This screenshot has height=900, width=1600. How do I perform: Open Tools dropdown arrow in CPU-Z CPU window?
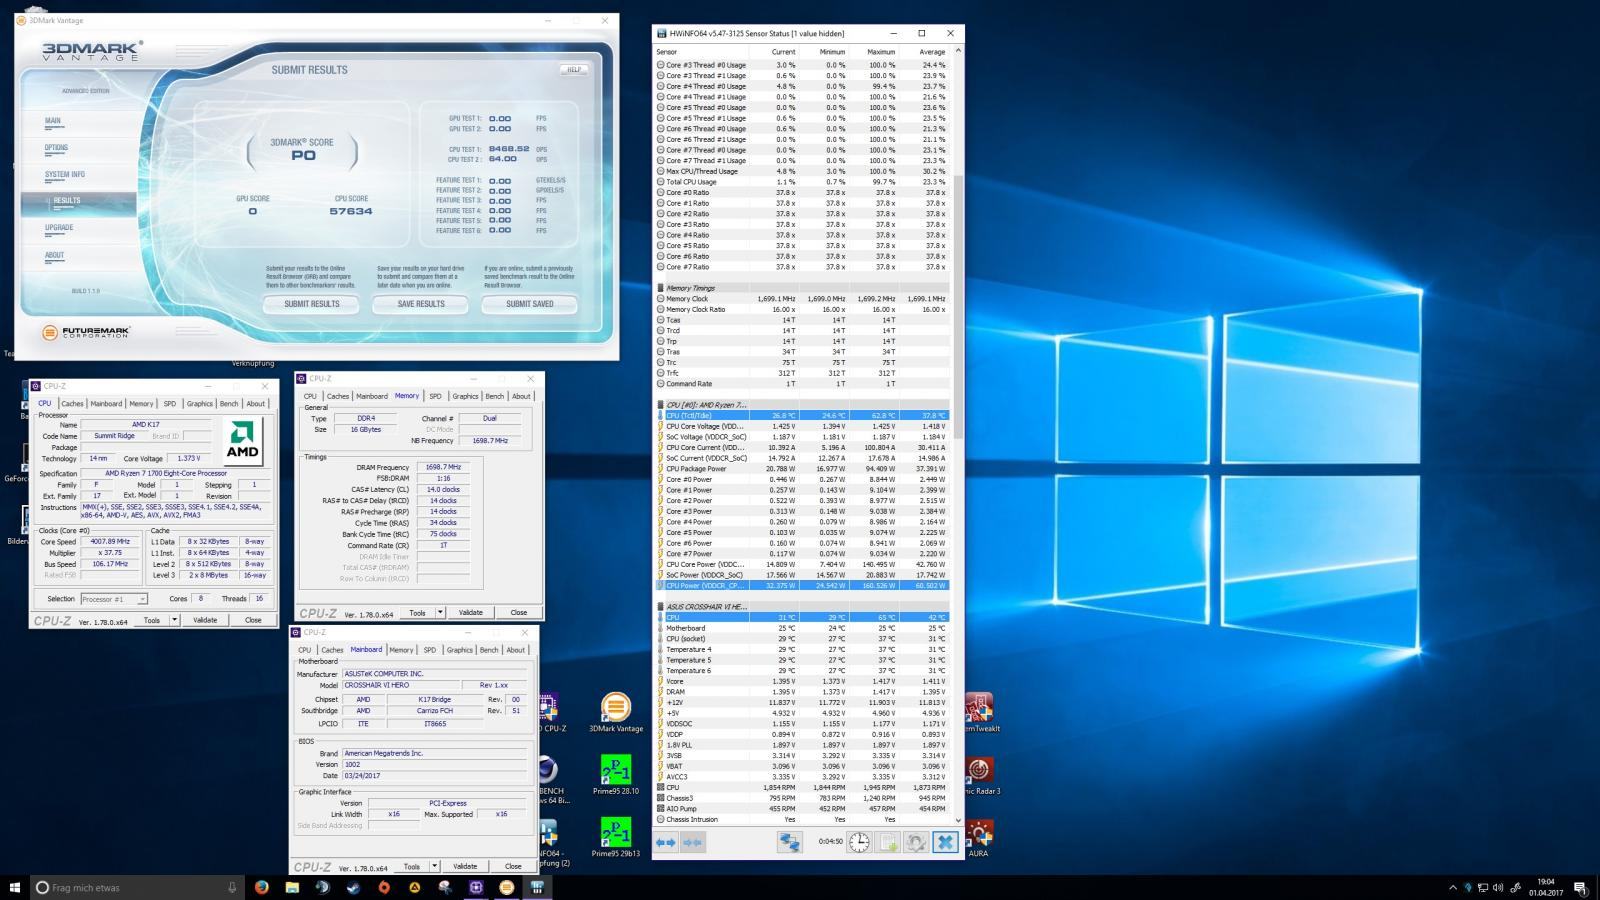(x=175, y=620)
